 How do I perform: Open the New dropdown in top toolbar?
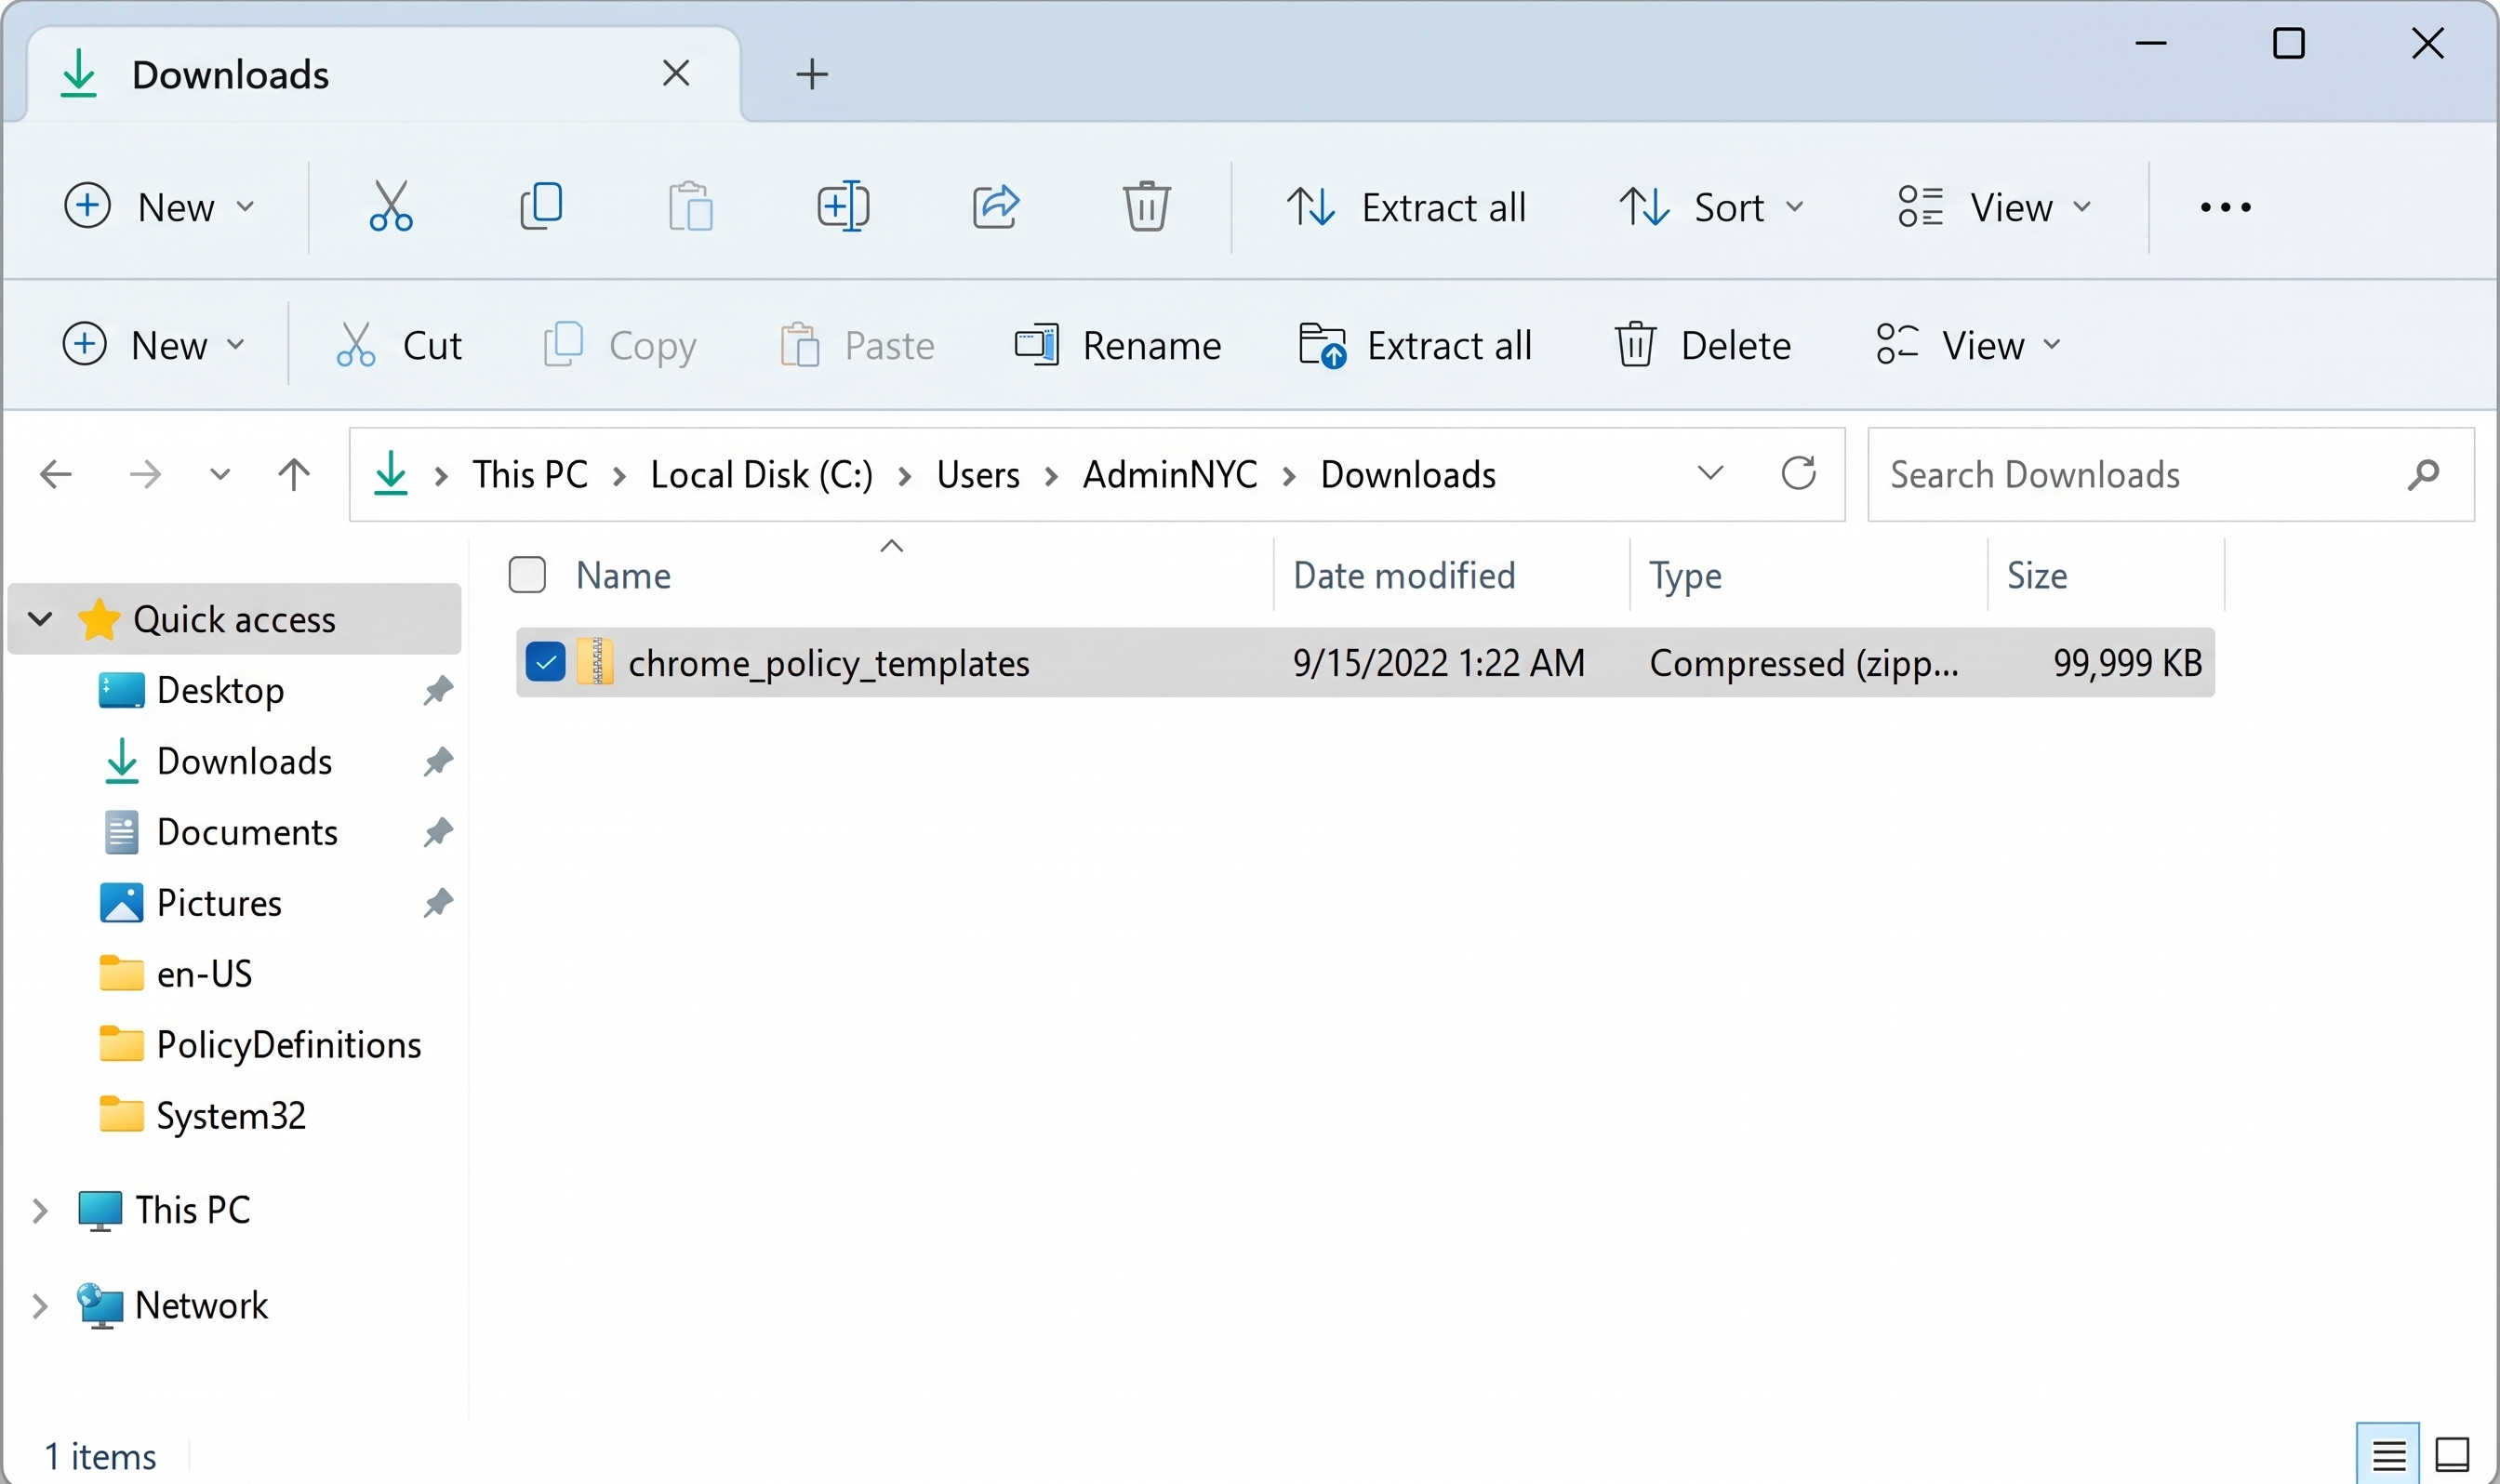[160, 207]
